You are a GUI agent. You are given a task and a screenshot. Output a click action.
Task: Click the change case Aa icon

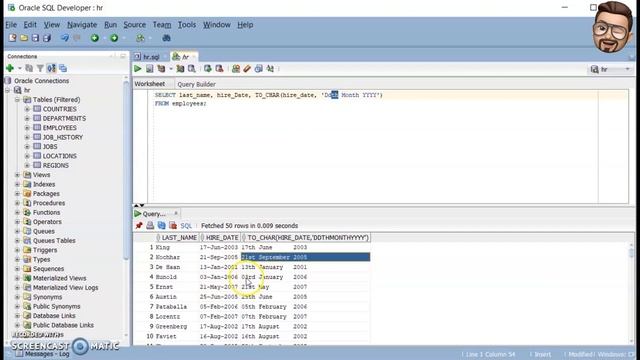[x=270, y=69]
